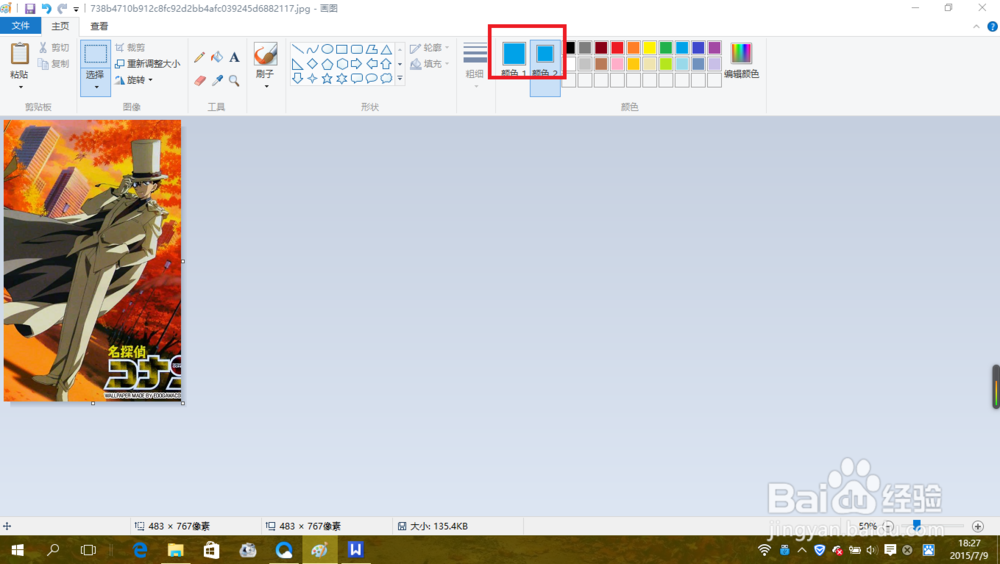The width and height of the screenshot is (1000, 564).
Task: Click the Cut (剪切) button
Action: pos(54,48)
